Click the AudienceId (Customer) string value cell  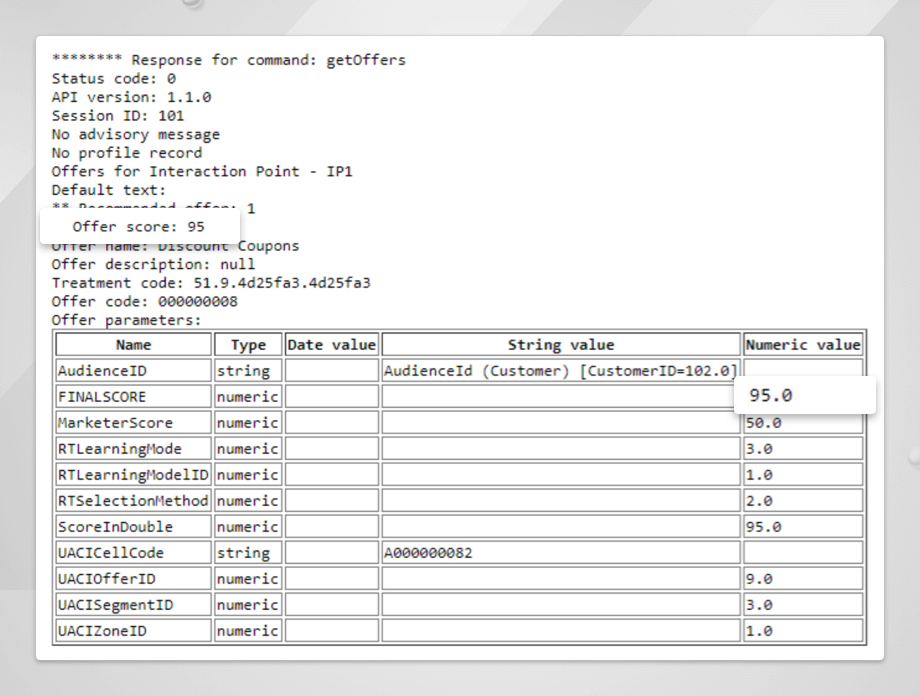click(x=560, y=371)
